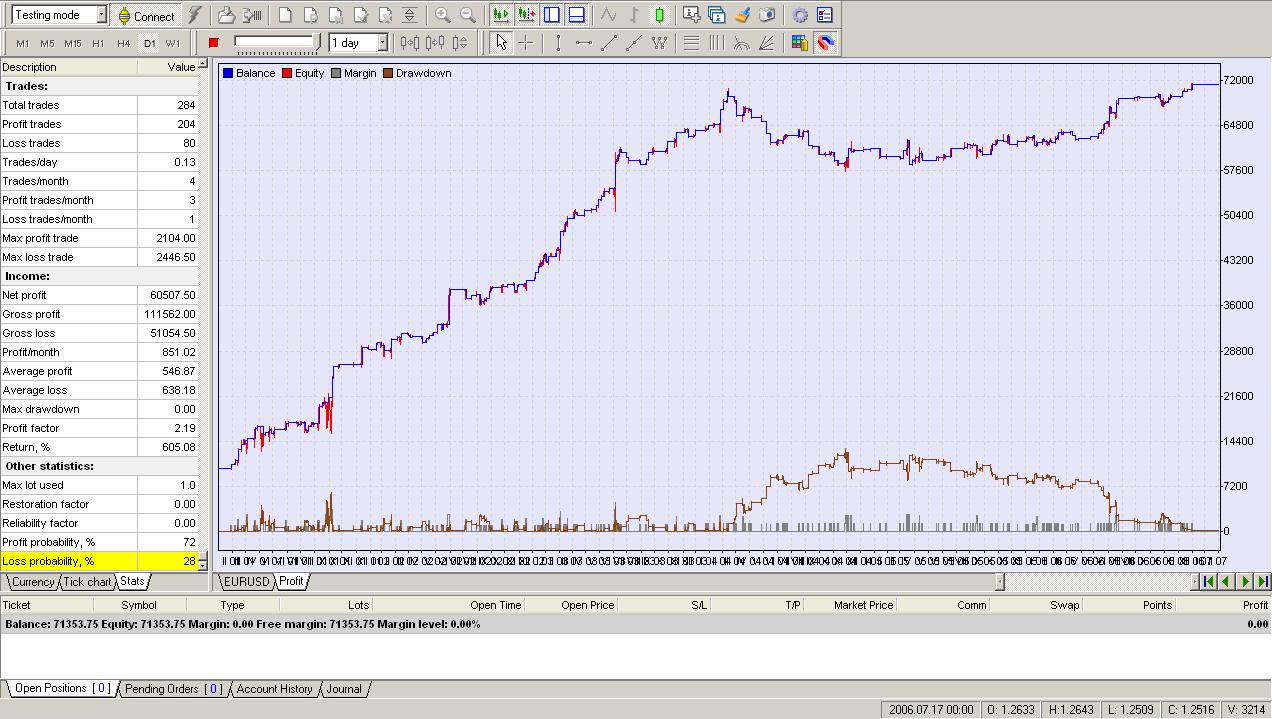Click the zoom out magnifier icon
This screenshot has width=1272, height=719.
tap(467, 15)
